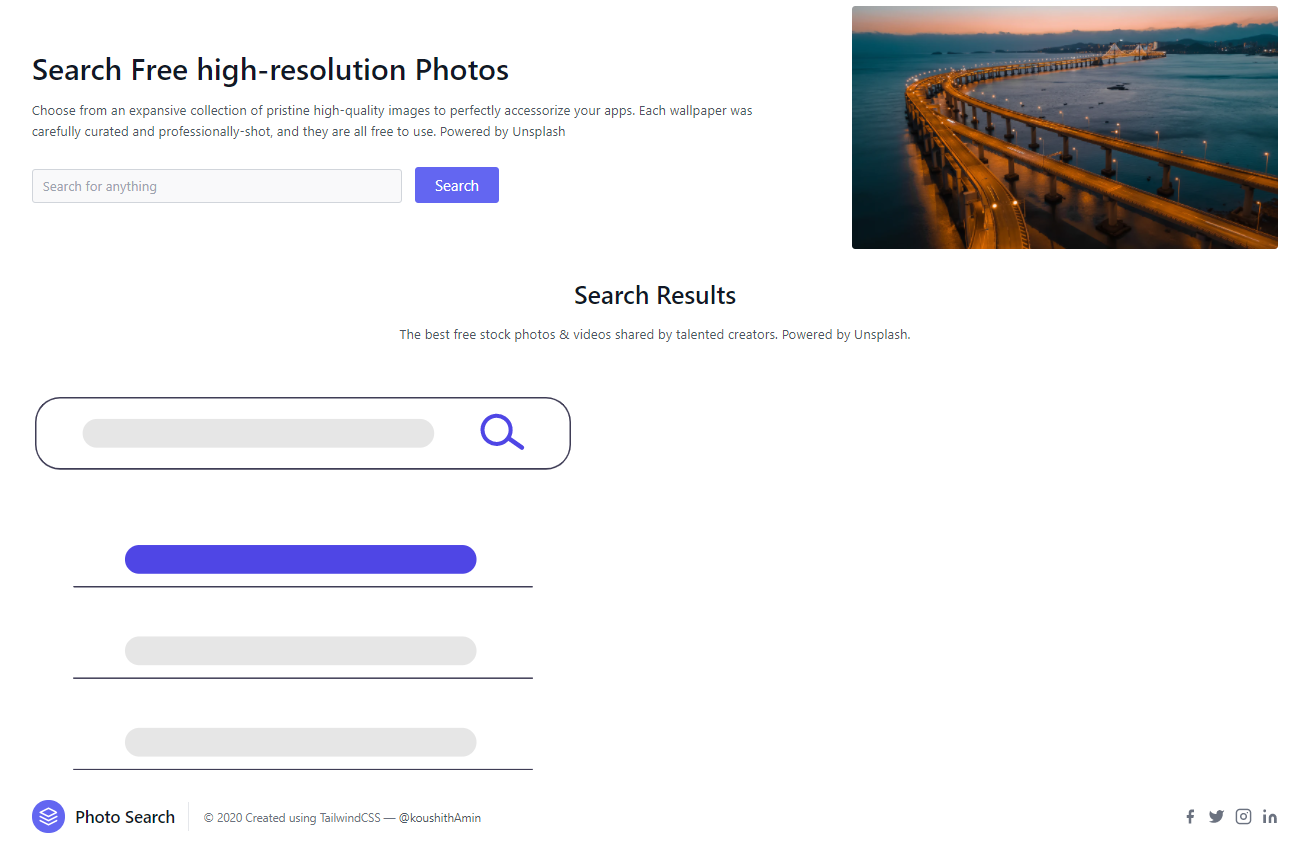Visit the @koushithAmin profile link
1307x856 pixels.
(x=440, y=818)
